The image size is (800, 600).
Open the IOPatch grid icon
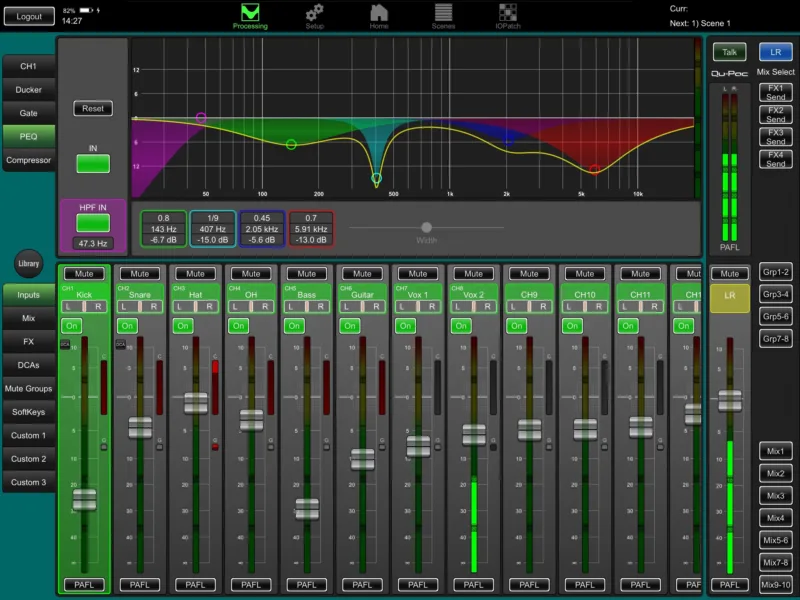(508, 16)
